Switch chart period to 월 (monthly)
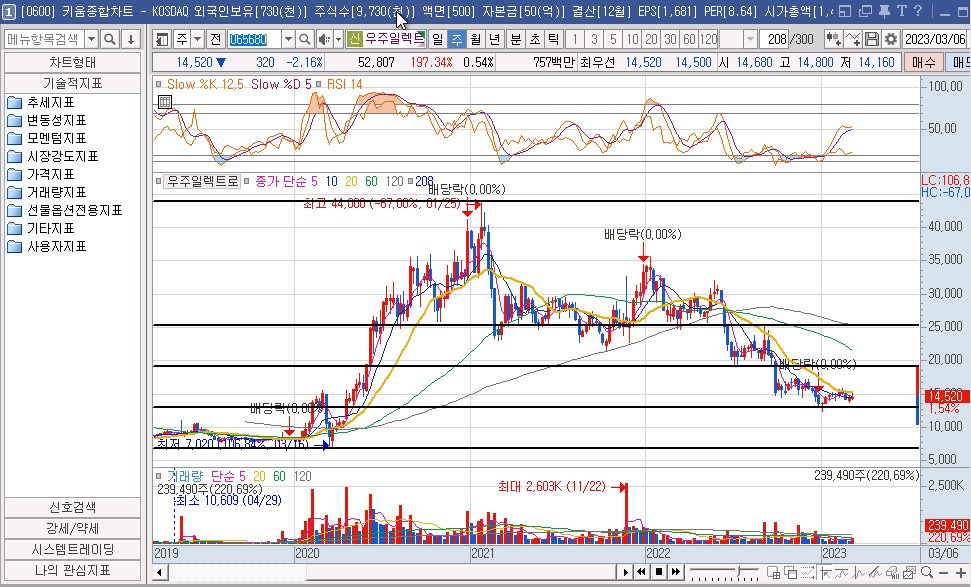Image resolution: width=971 pixels, height=587 pixels. (475, 40)
